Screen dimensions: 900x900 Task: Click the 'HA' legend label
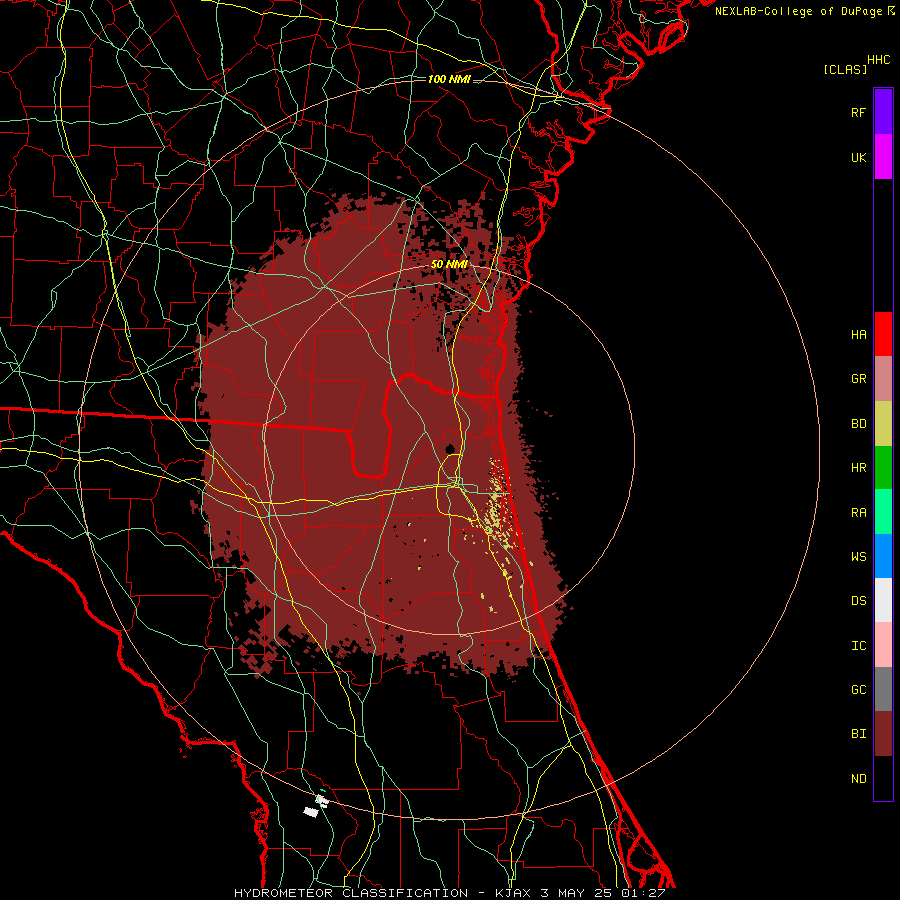tap(858, 335)
